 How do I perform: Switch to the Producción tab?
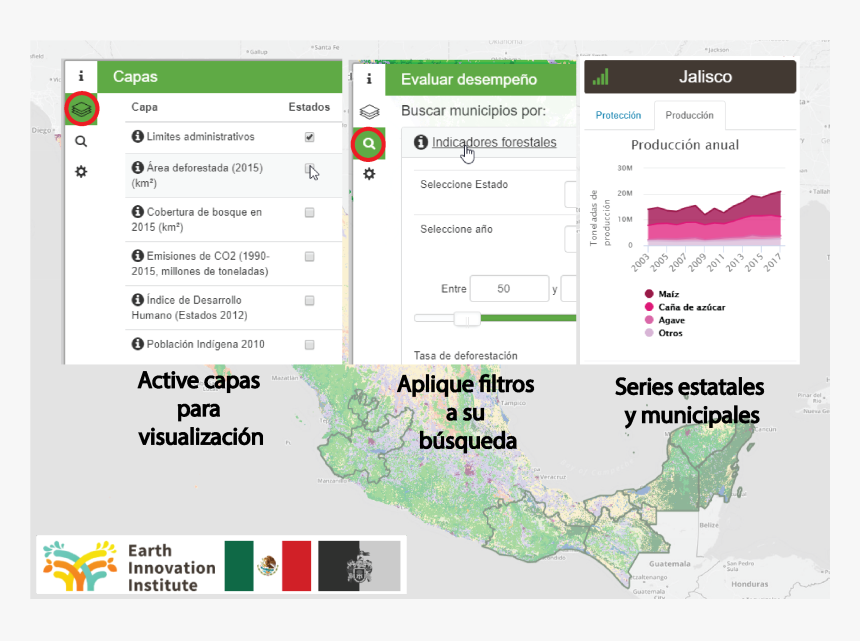689,115
